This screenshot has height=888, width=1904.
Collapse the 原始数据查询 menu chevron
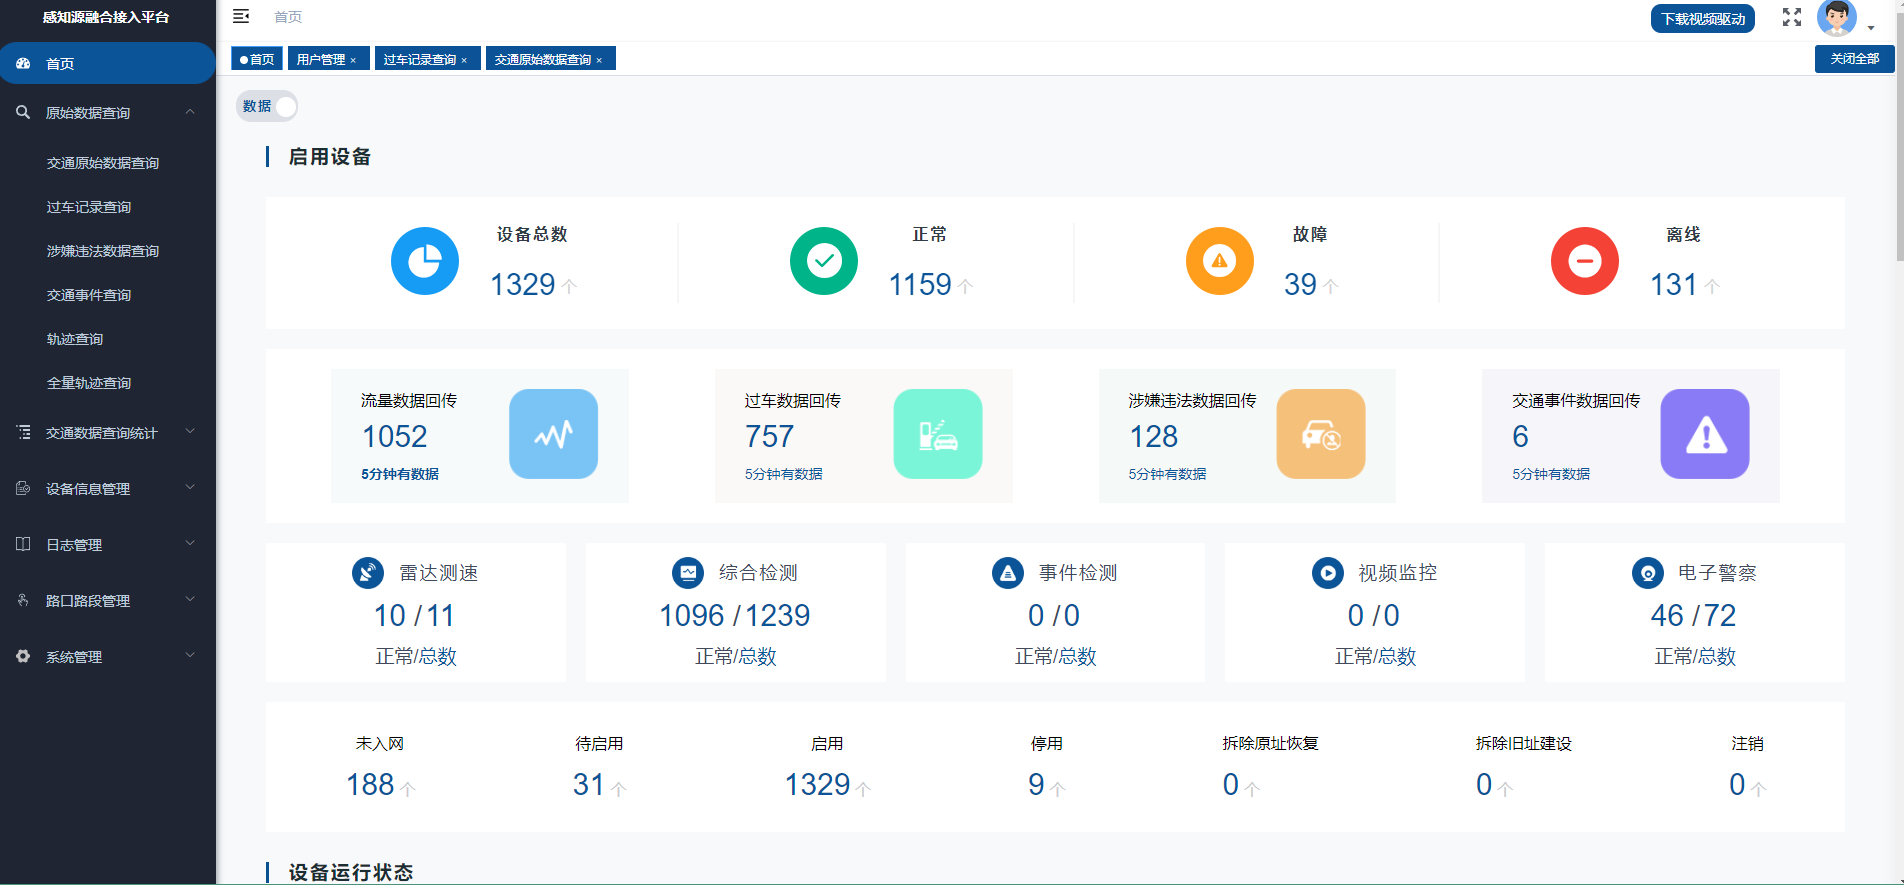pos(190,112)
